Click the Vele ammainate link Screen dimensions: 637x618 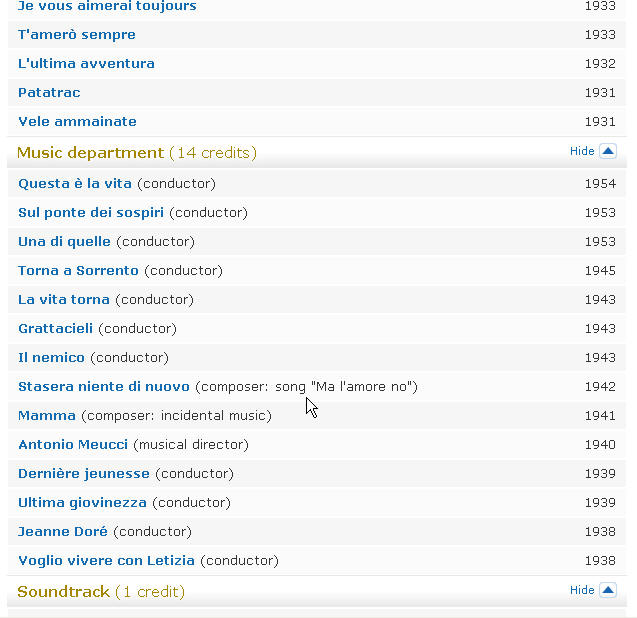pyautogui.click(x=78, y=121)
